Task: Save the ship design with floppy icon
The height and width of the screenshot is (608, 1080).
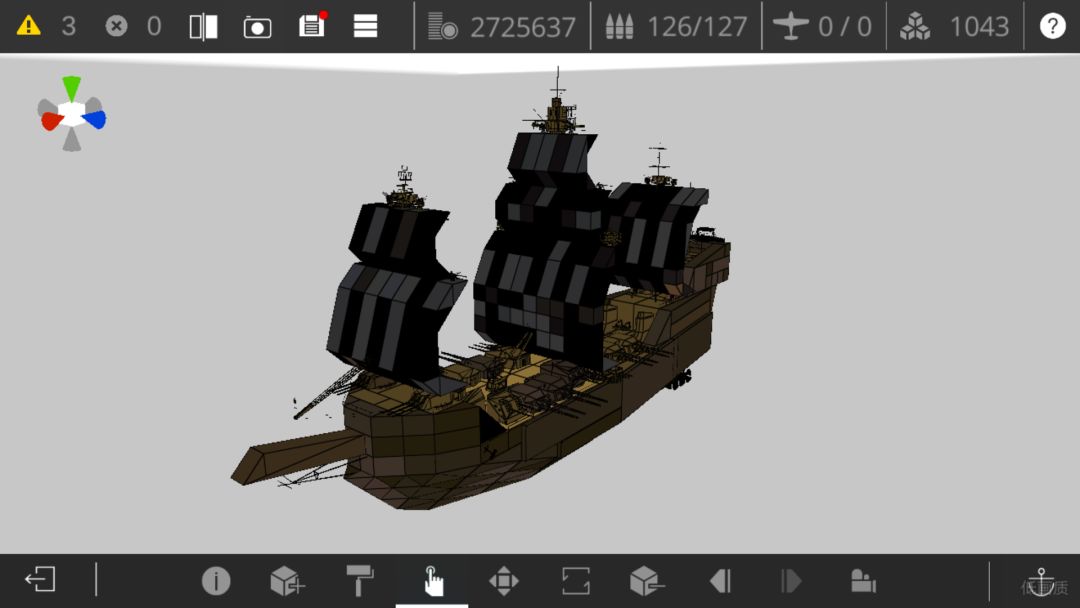Action: point(312,25)
